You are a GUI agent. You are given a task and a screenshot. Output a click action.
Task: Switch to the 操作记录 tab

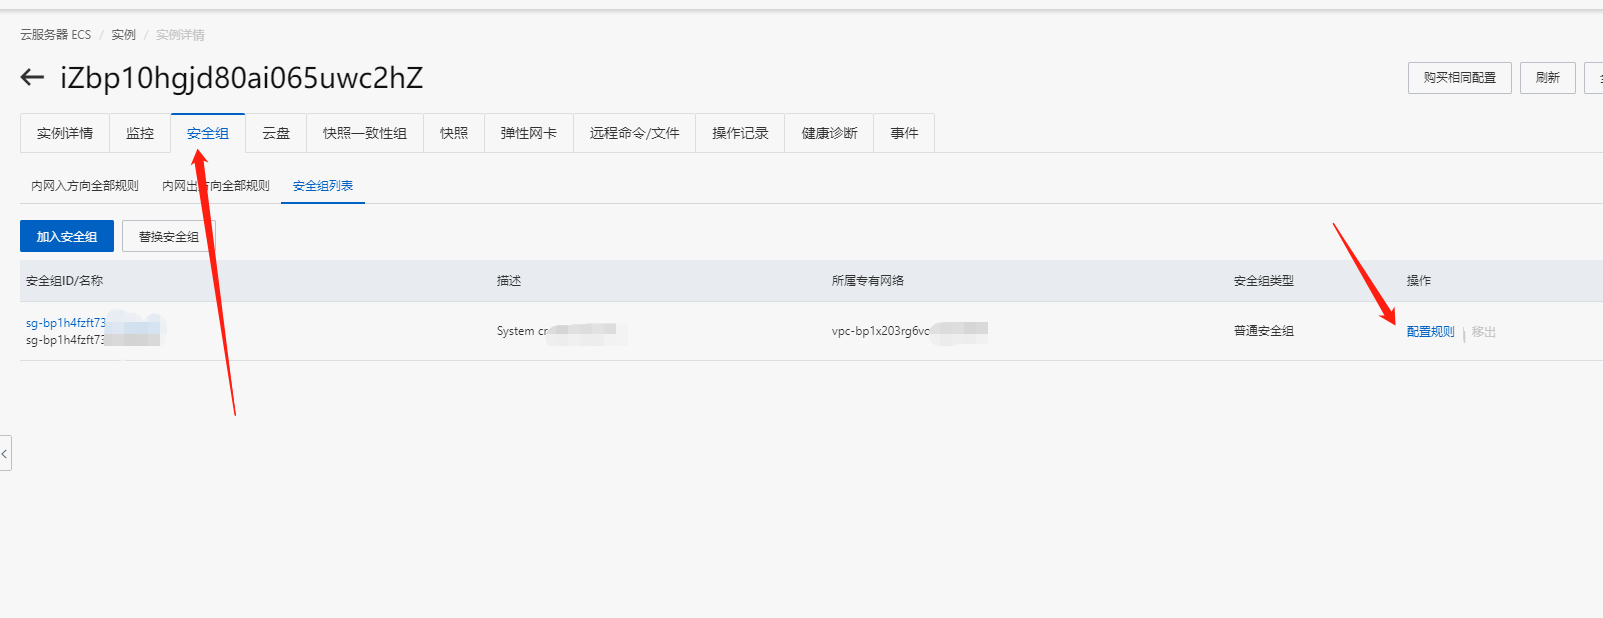tap(741, 133)
